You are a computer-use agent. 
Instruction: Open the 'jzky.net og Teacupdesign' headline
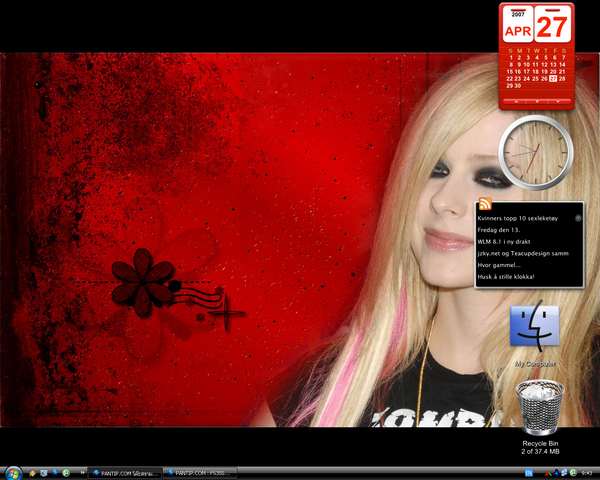[523, 253]
